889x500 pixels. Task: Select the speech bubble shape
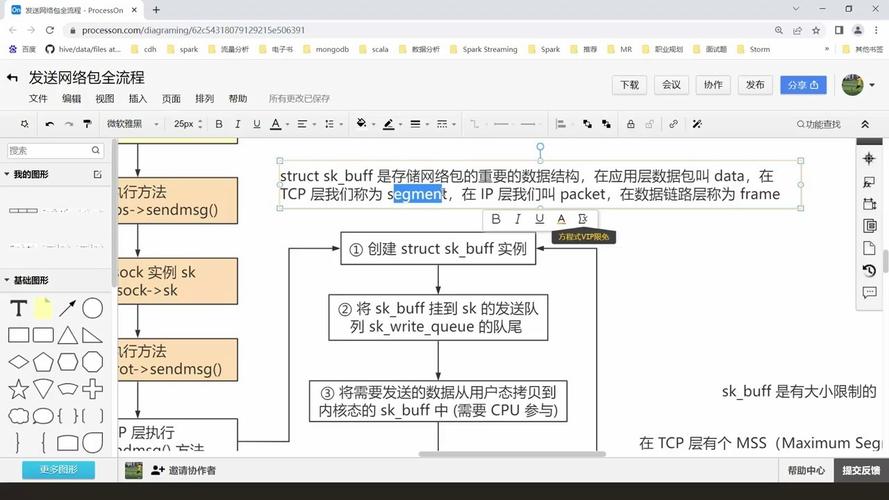click(43, 416)
